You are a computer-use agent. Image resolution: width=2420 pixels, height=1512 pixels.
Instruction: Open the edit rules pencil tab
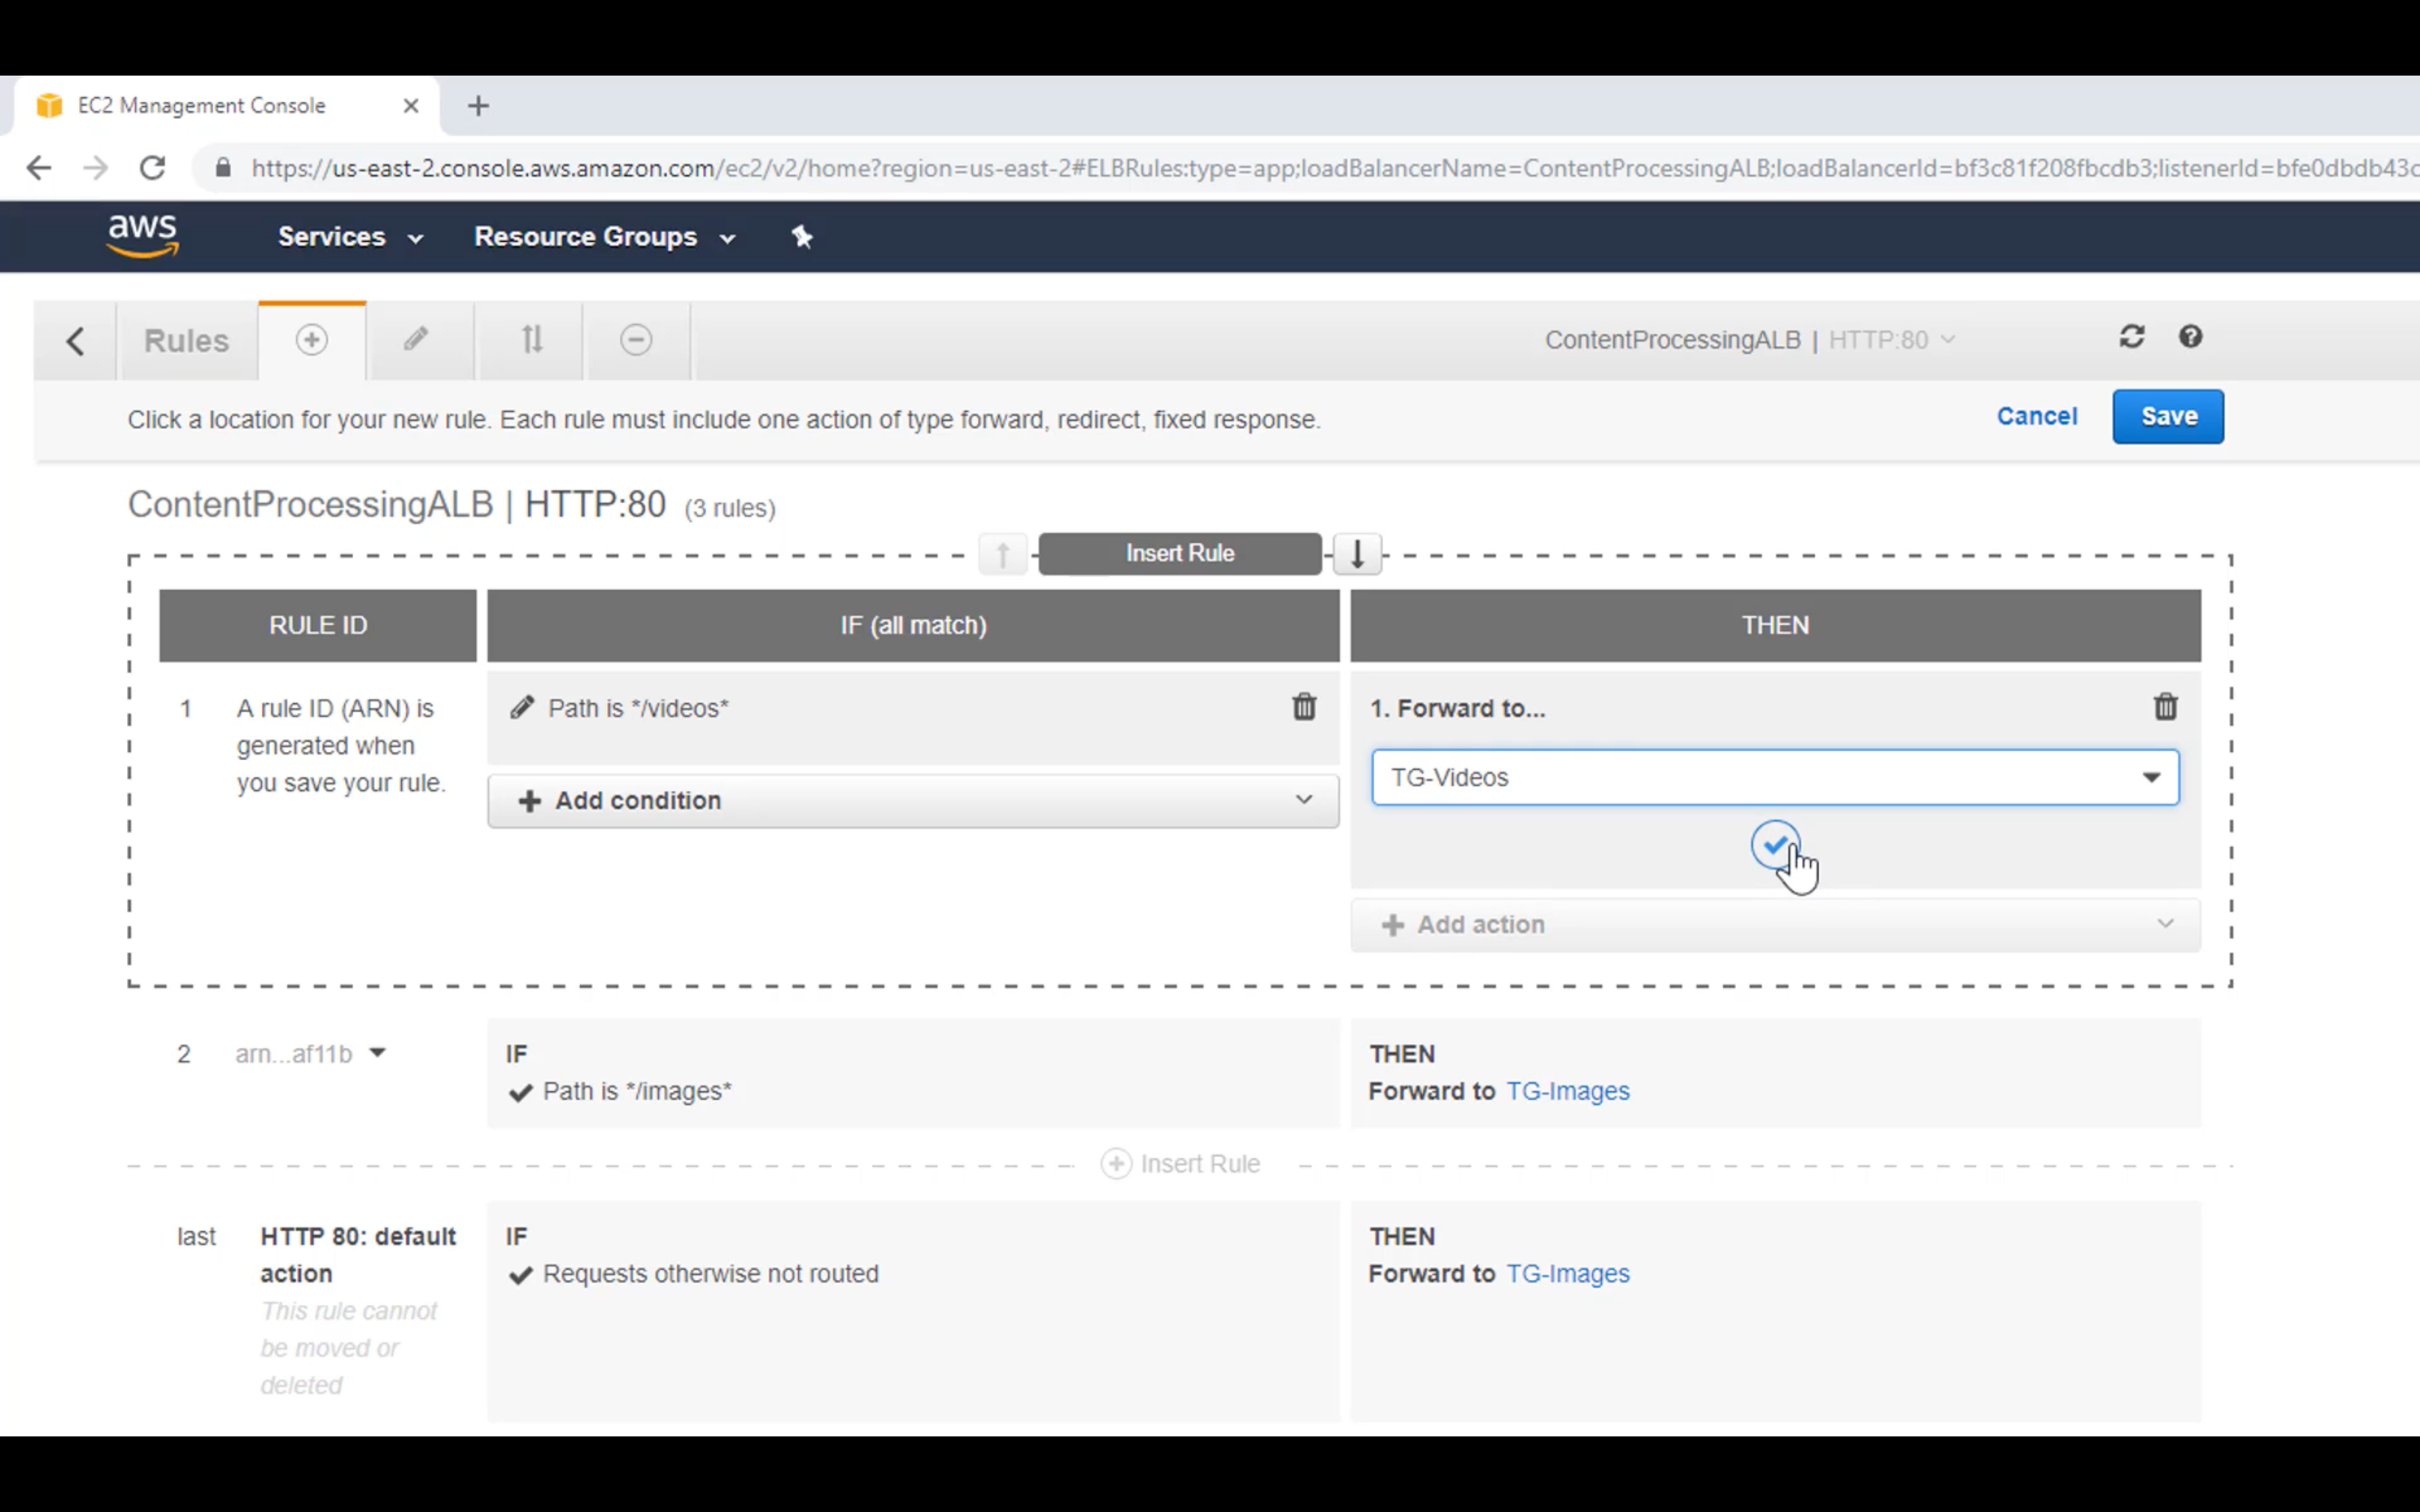(416, 340)
